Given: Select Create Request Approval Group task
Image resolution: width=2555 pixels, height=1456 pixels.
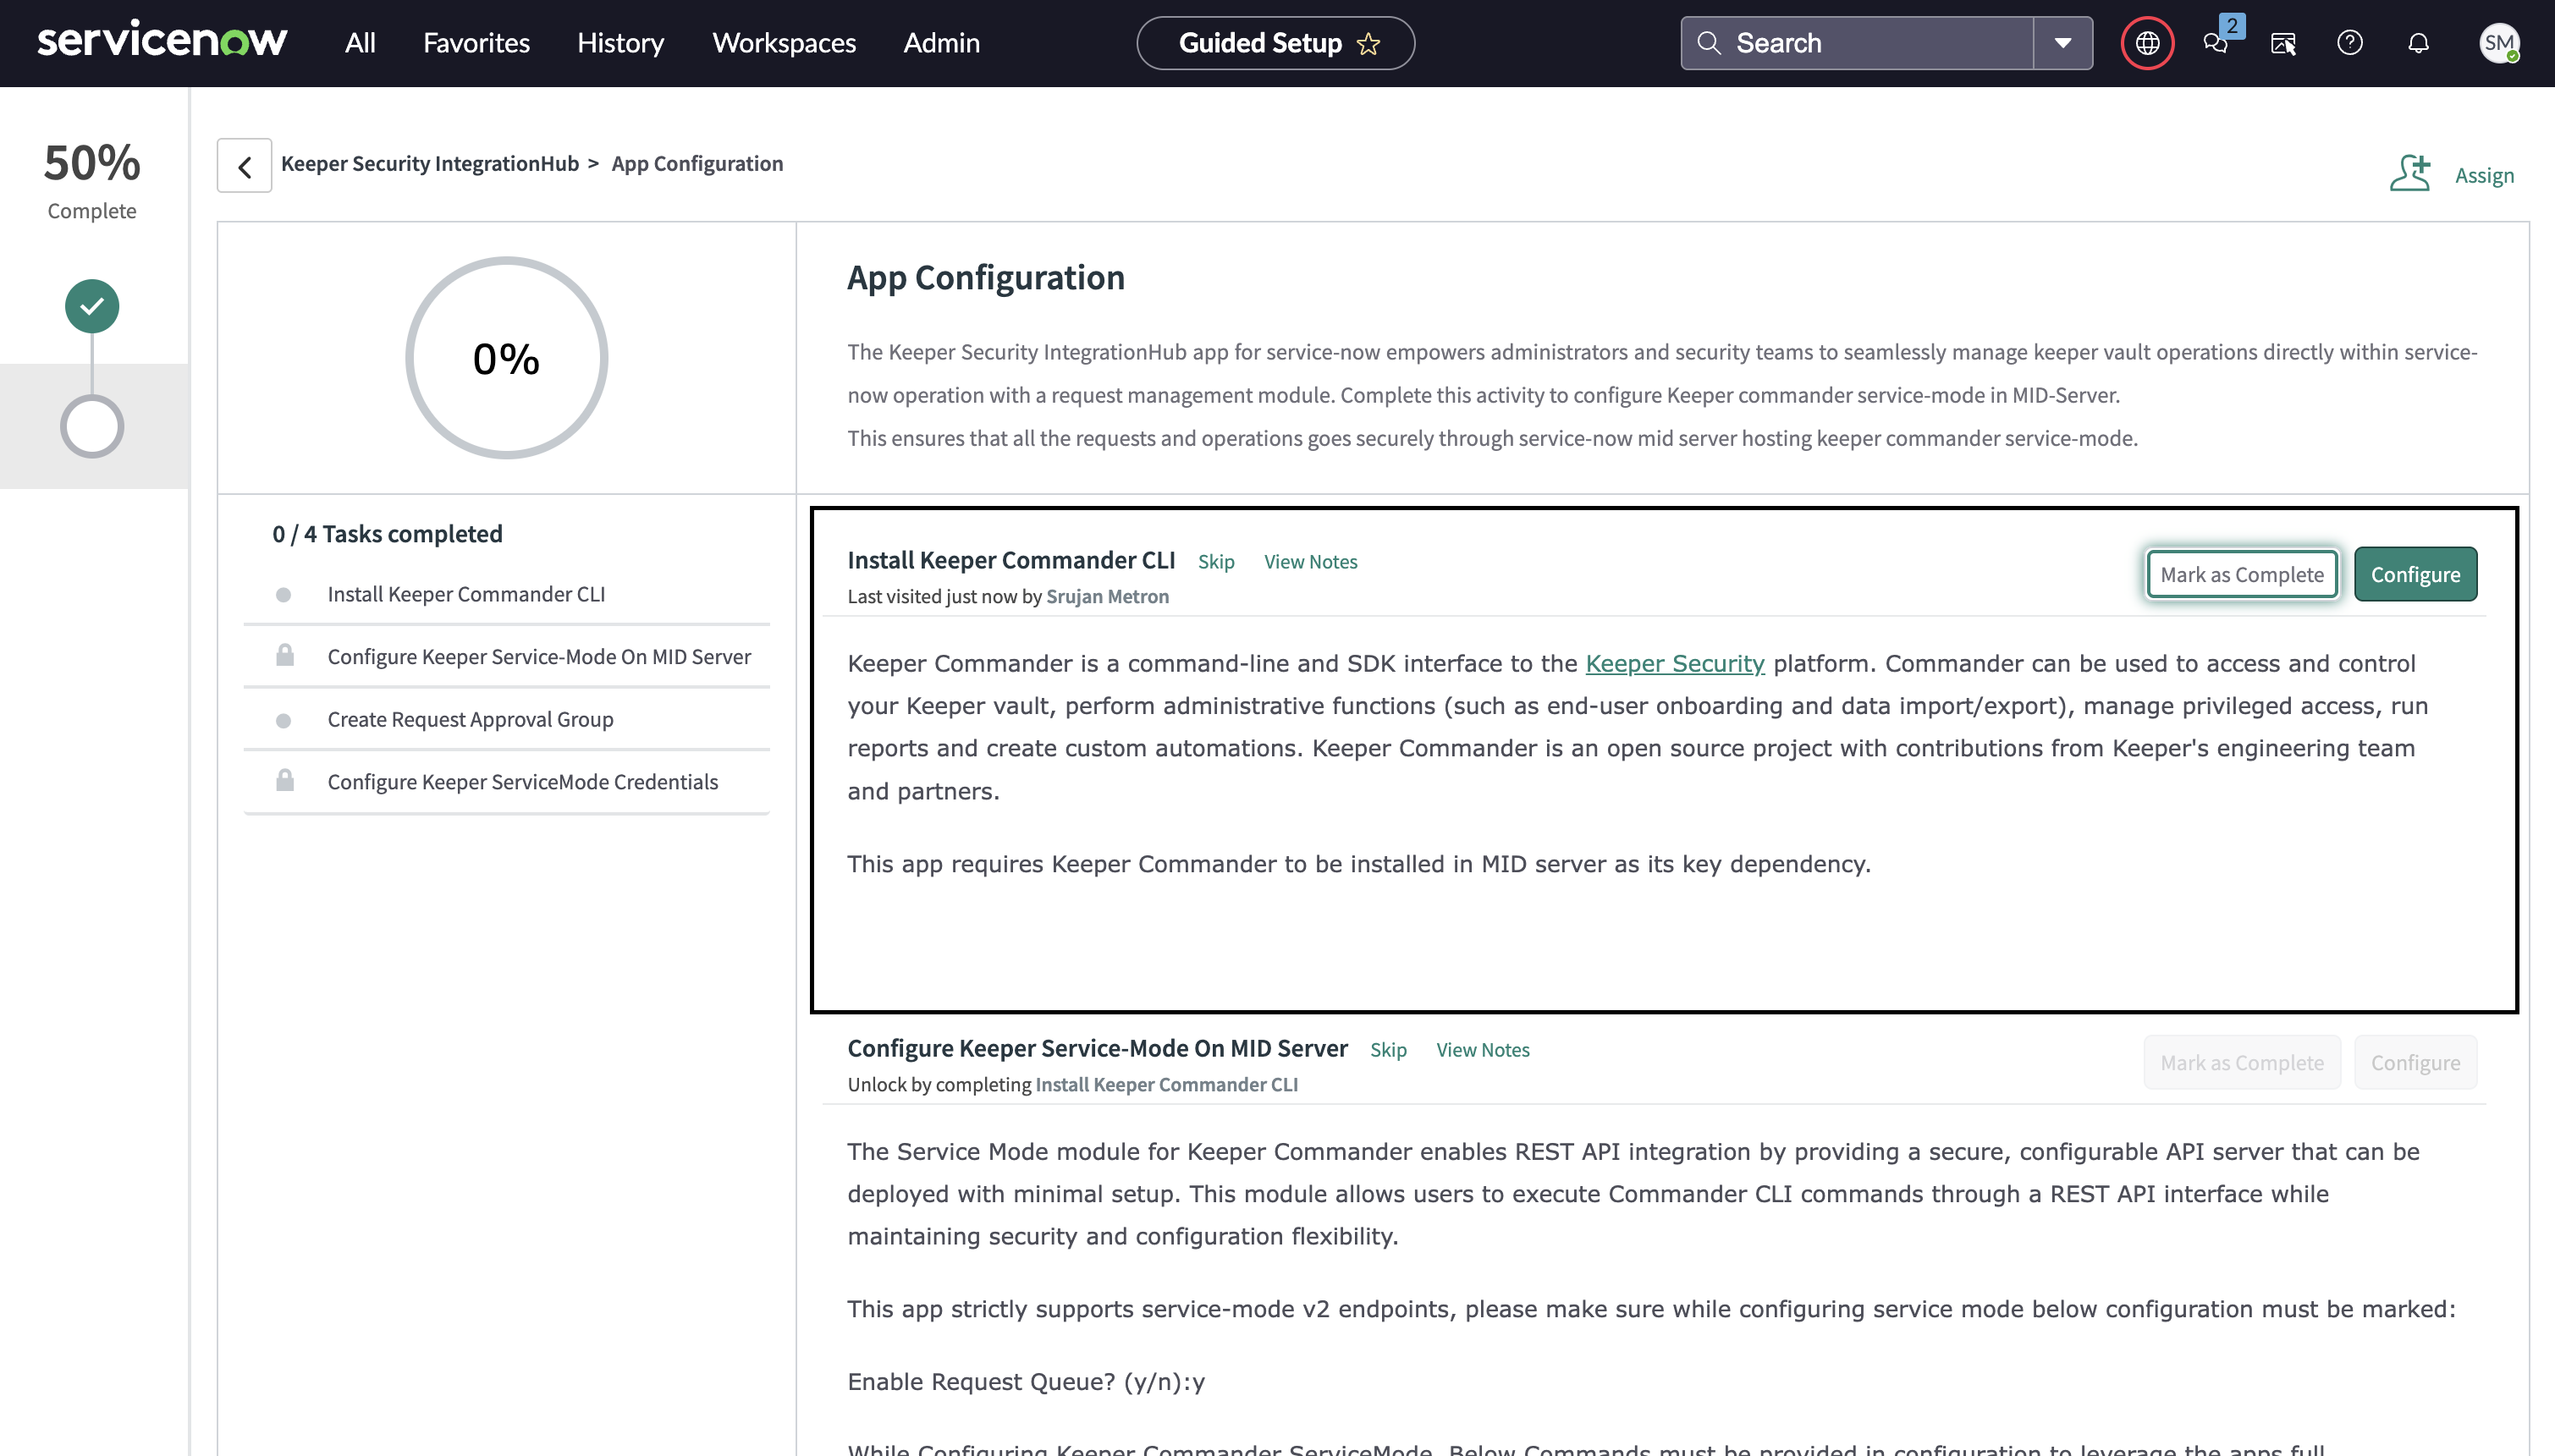Looking at the screenshot, I should pos(470,719).
